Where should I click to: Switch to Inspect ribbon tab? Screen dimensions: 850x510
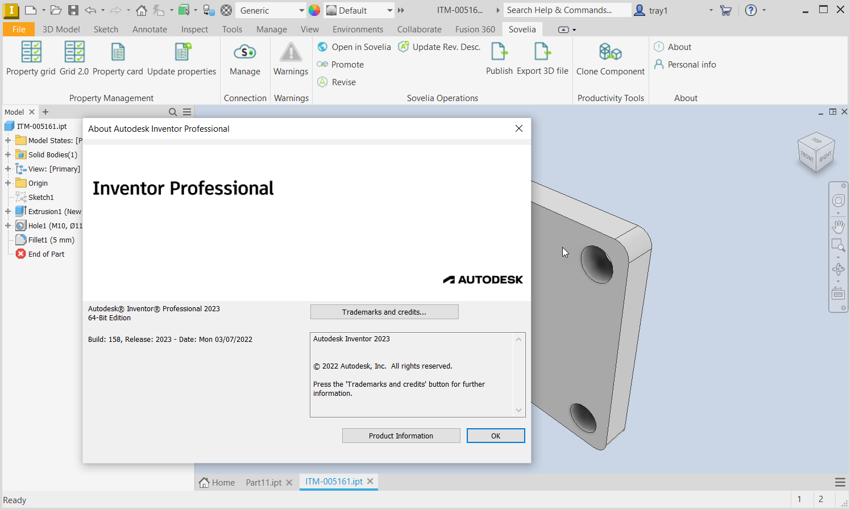pos(194,29)
